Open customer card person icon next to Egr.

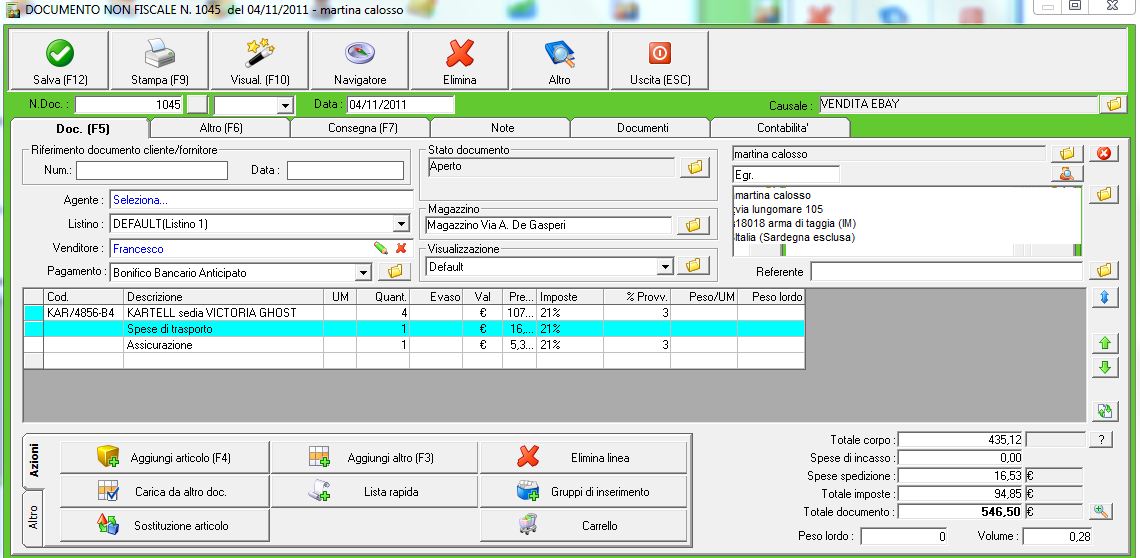coord(1067,174)
